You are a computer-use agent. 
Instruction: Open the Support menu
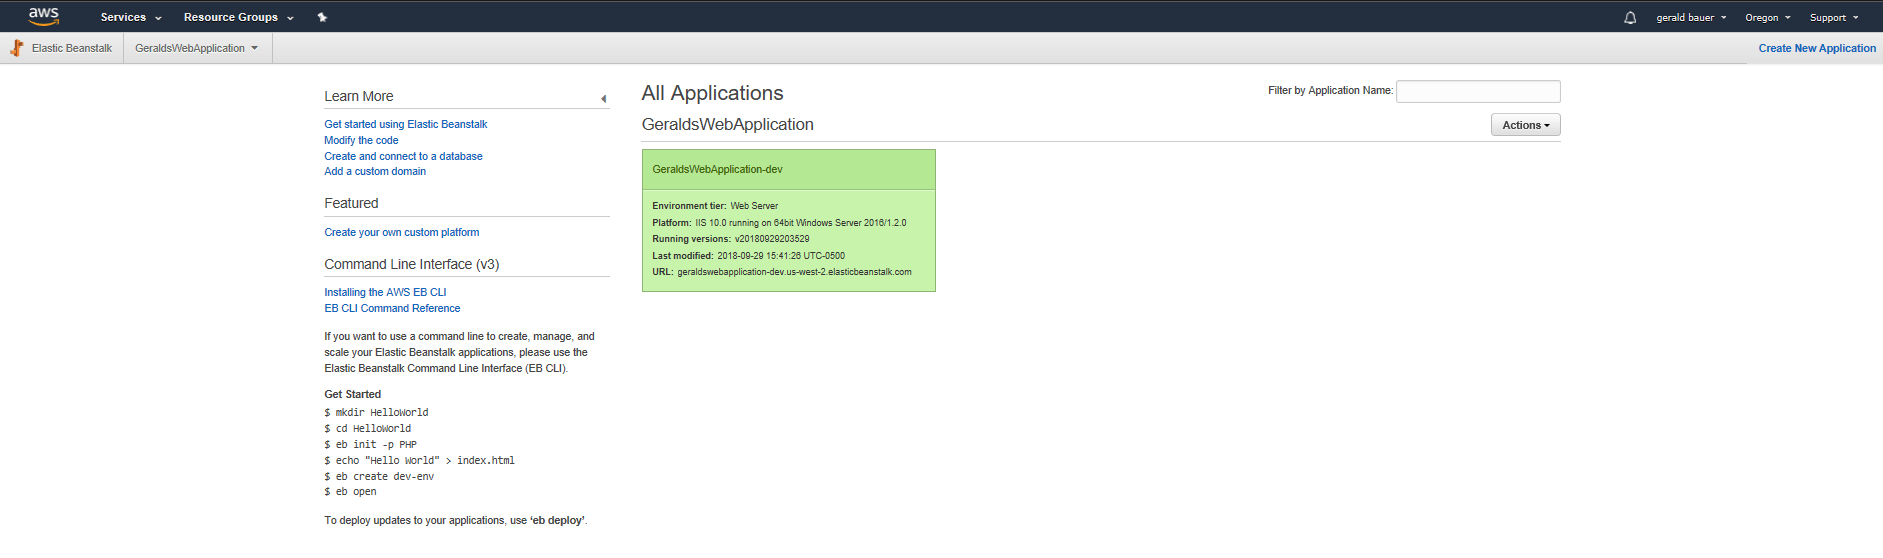[x=1833, y=17]
